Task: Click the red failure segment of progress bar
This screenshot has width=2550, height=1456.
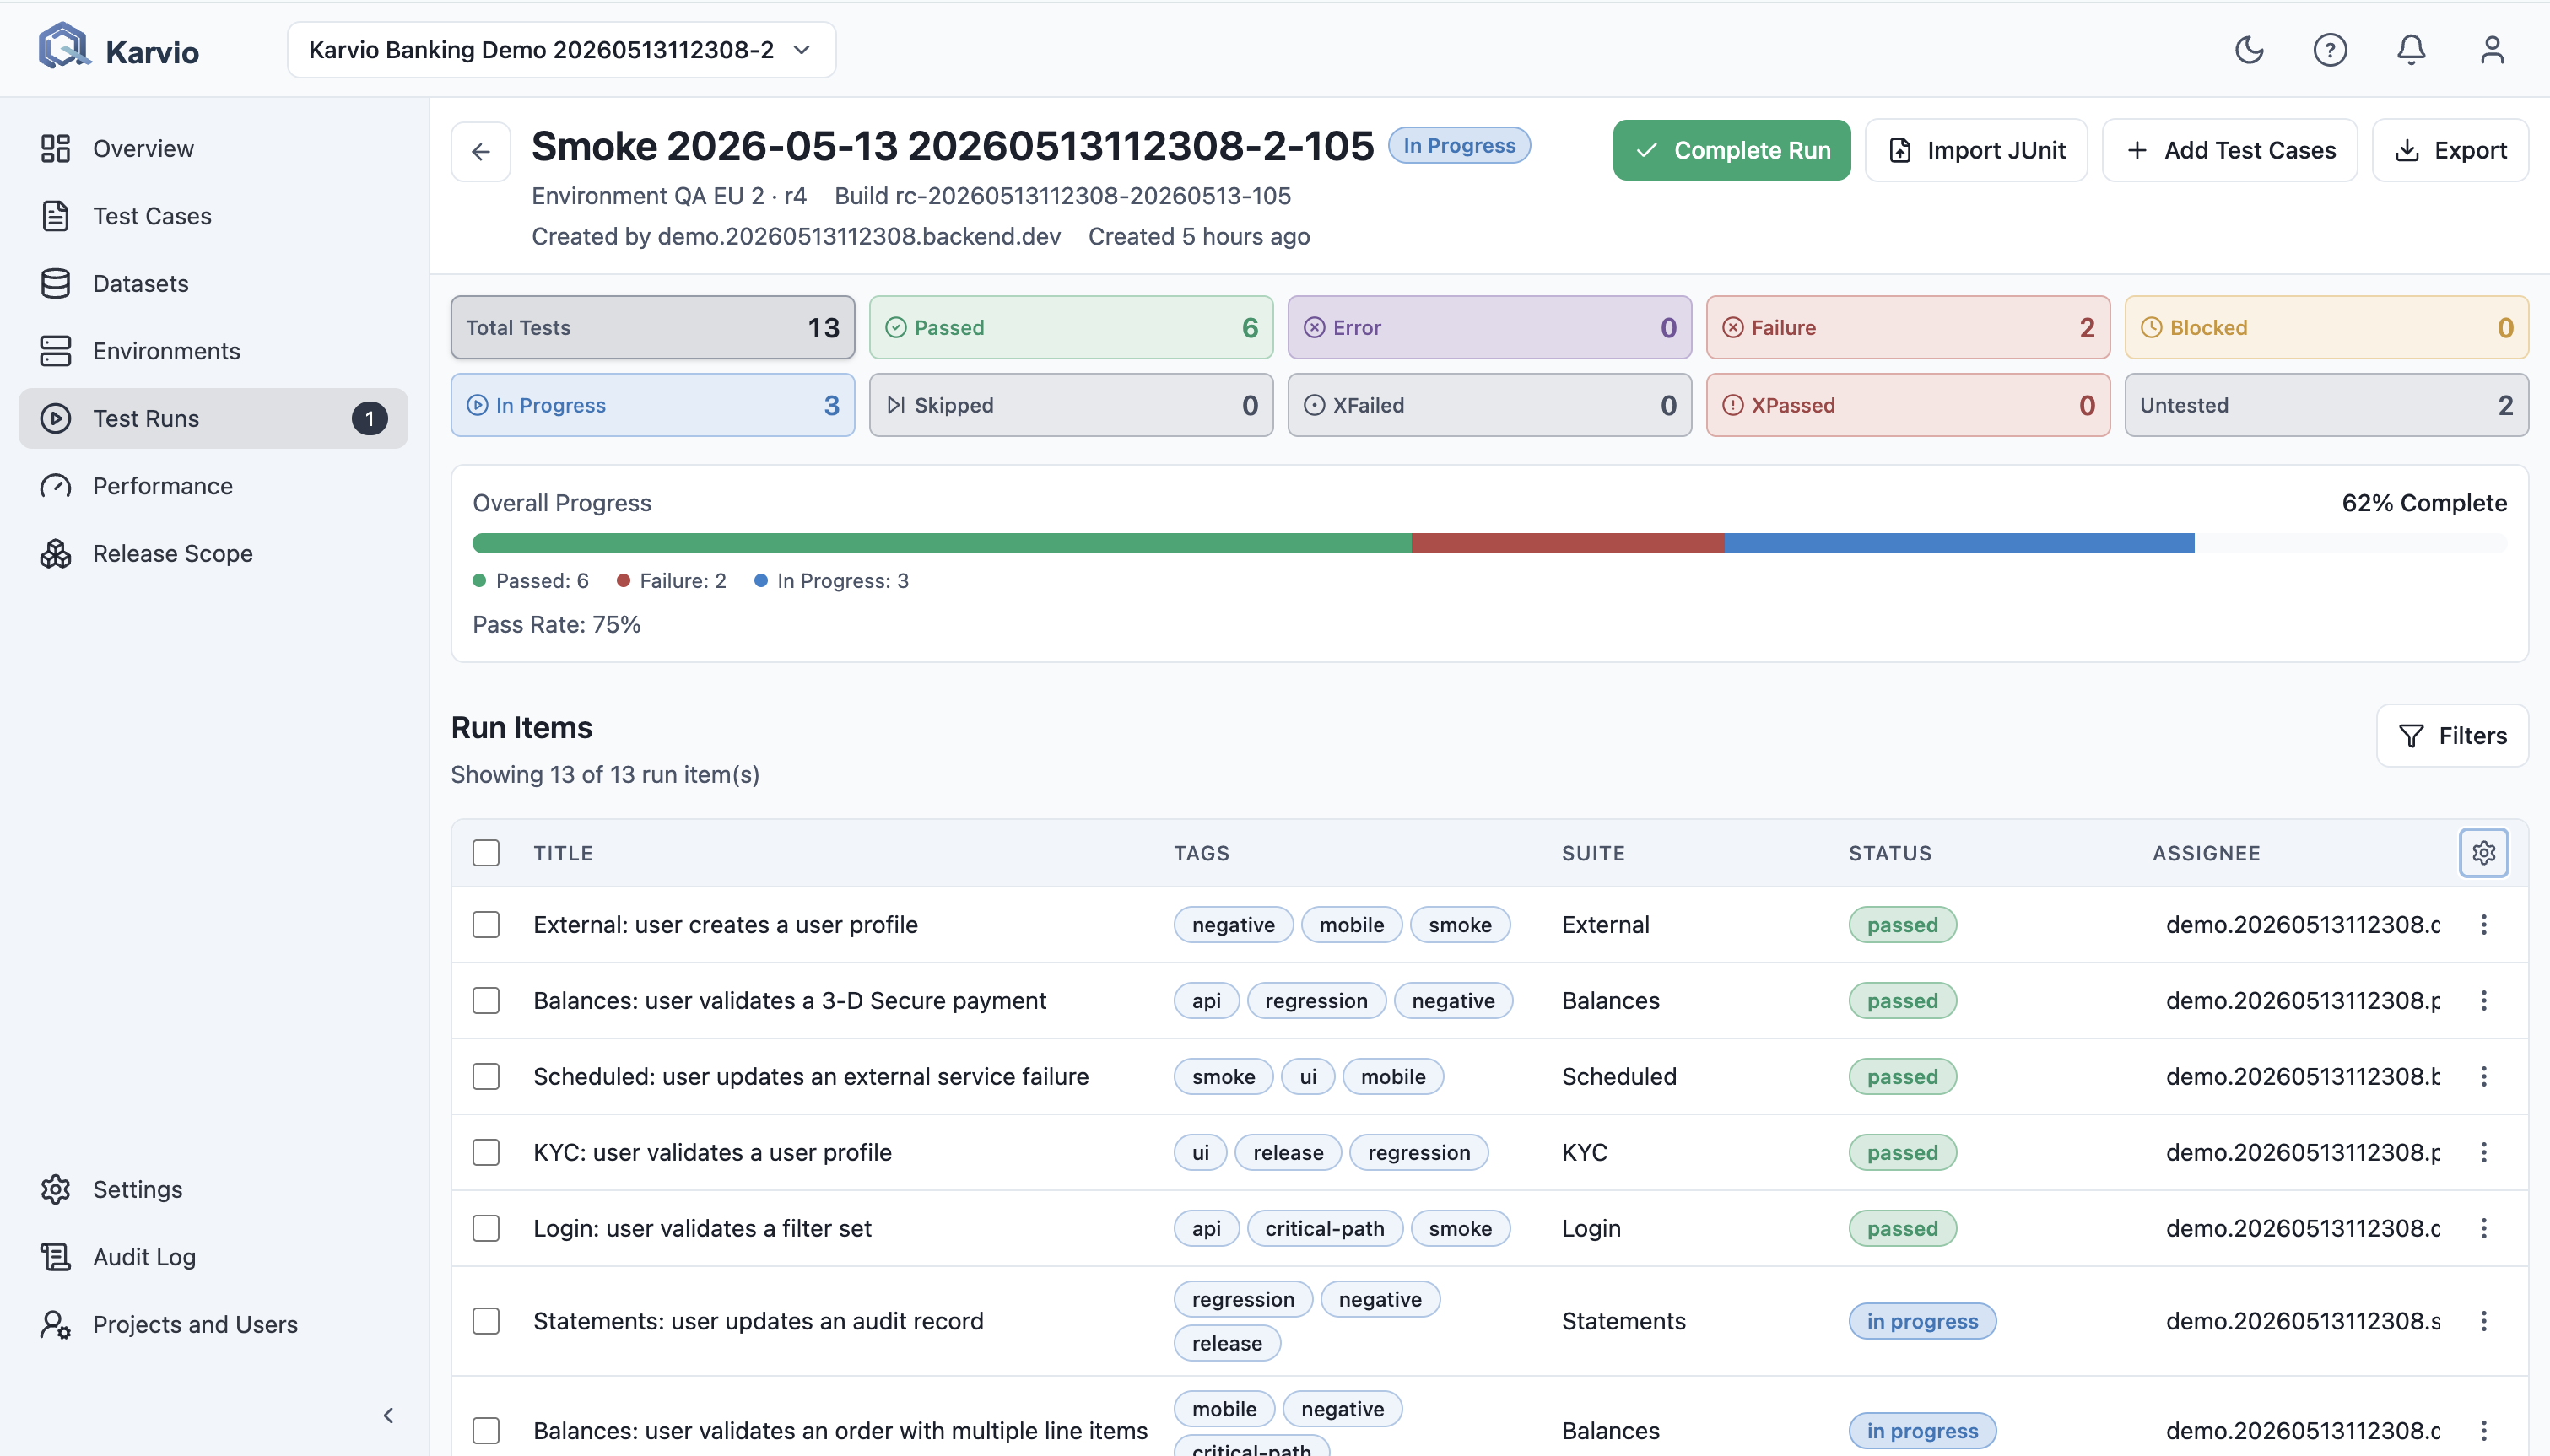Action: tap(1567, 543)
